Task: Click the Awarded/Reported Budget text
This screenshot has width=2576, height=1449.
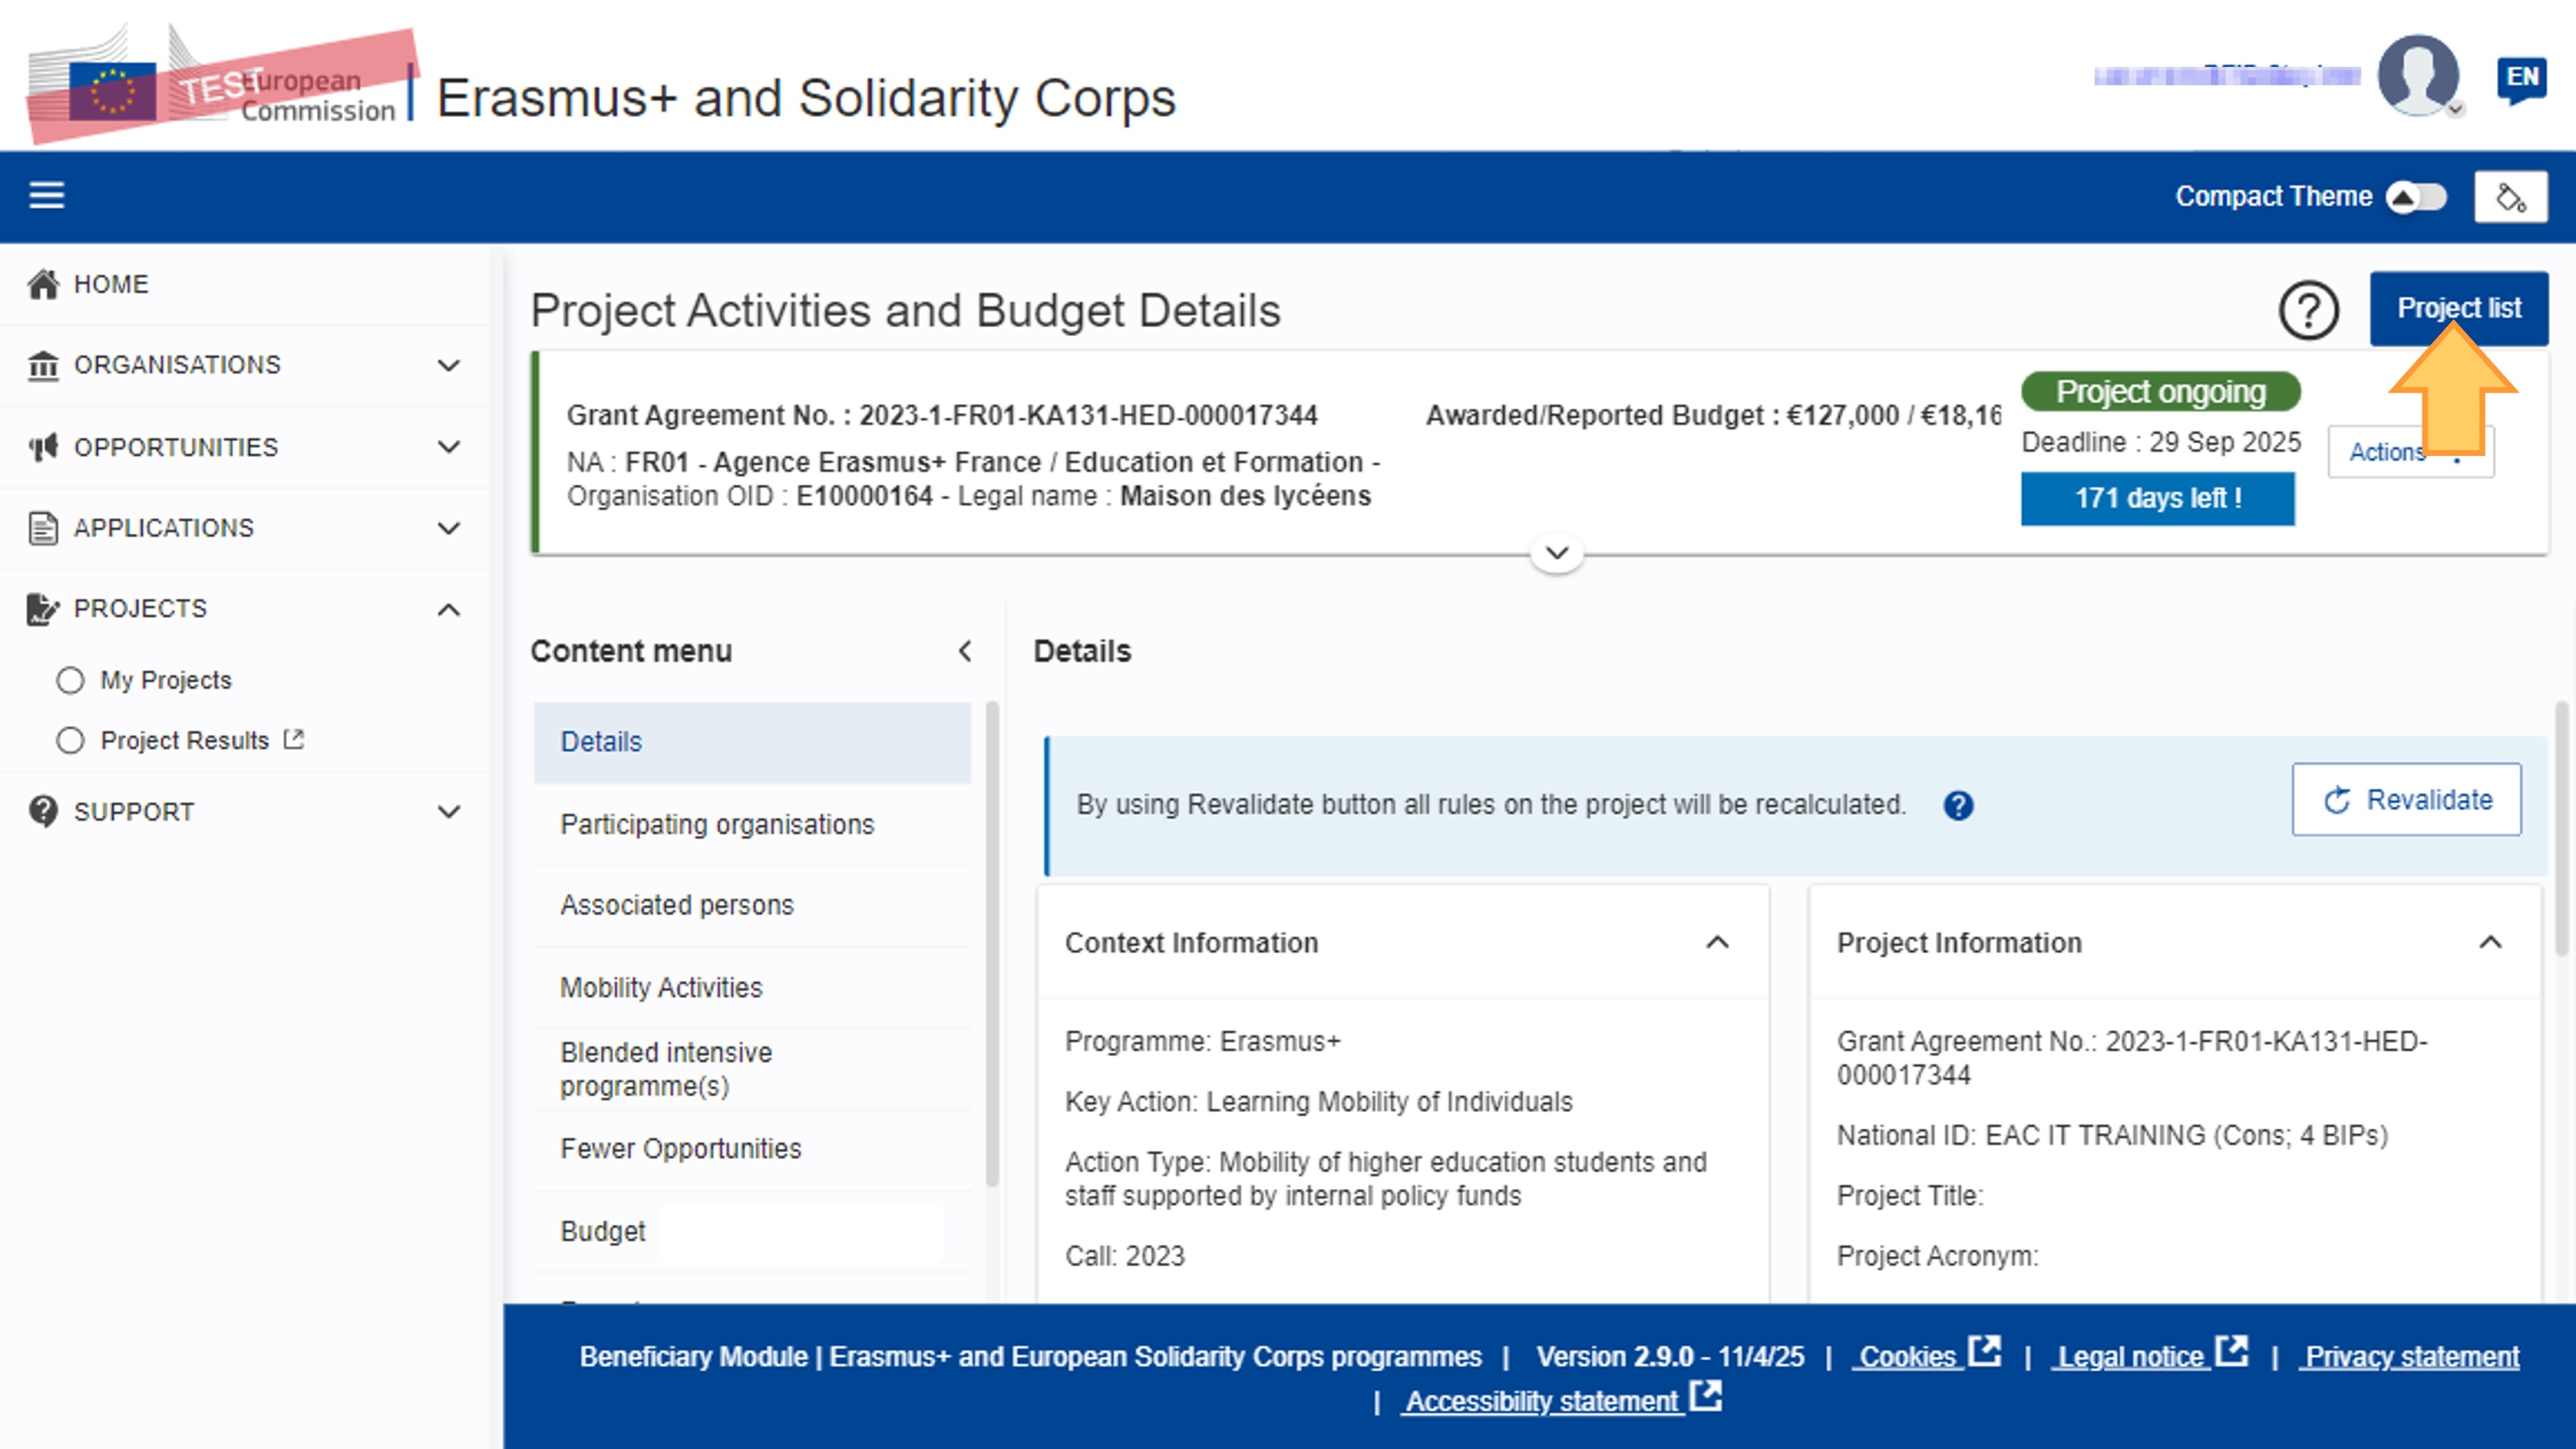Action: [1713, 415]
